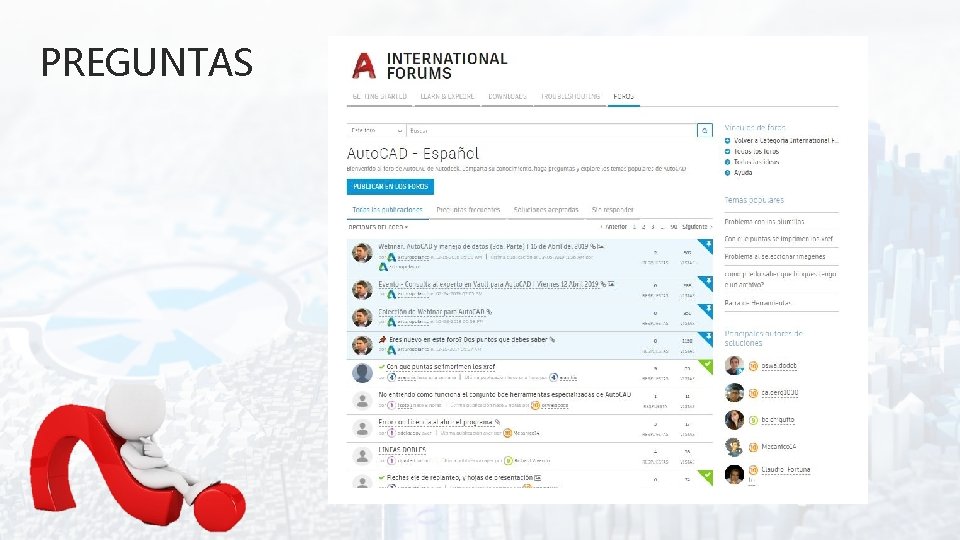This screenshot has width=960, height=540.
Task: Click 'AutoCAD - Español' forum heading
Action: (x=413, y=153)
